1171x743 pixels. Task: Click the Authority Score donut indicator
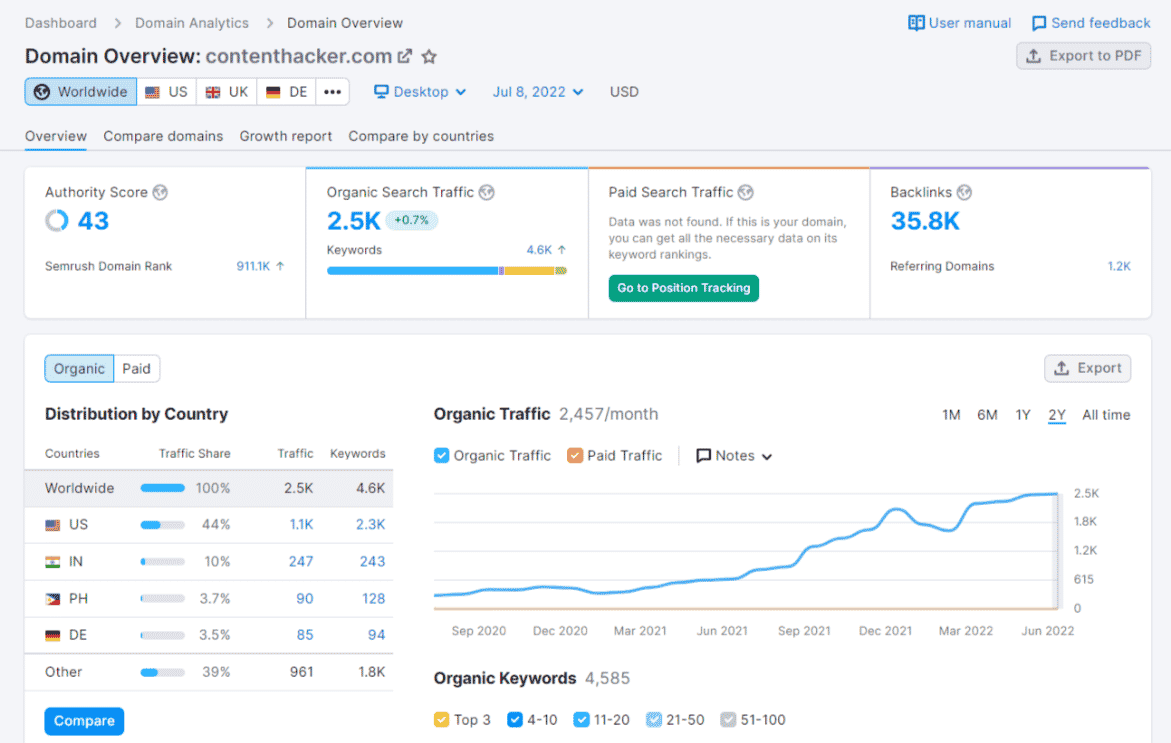(57, 221)
